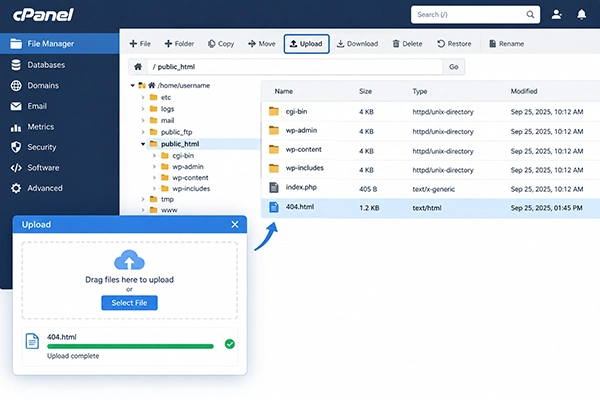This screenshot has width=600, height=400.
Task: Select wp-includes in folder tree
Action: [x=191, y=188]
